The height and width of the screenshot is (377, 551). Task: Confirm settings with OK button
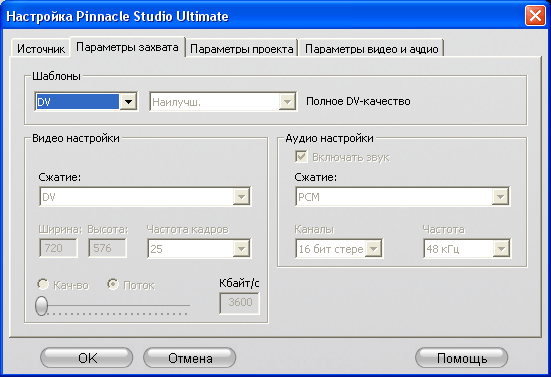click(86, 358)
